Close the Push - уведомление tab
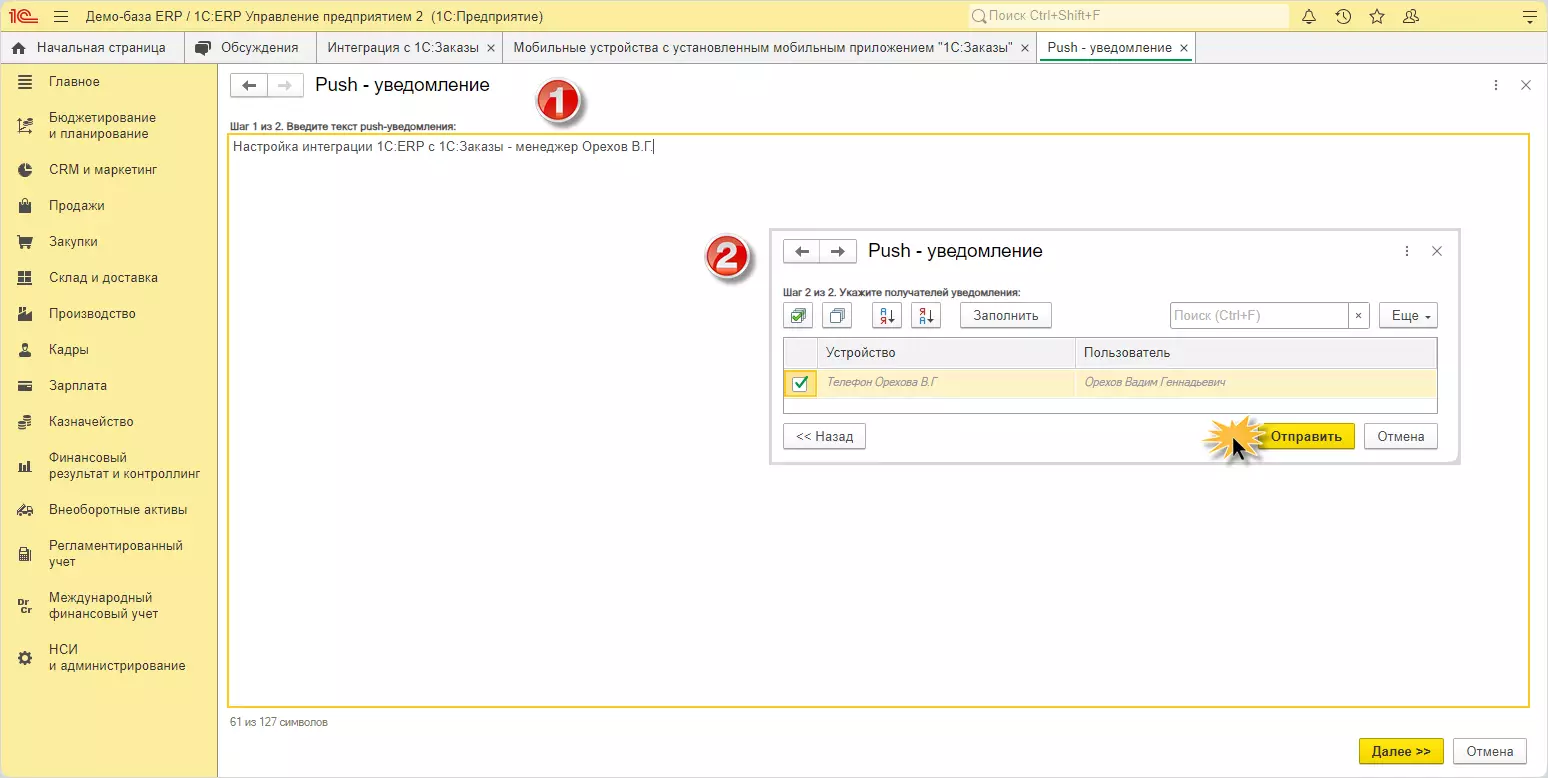 (1184, 48)
